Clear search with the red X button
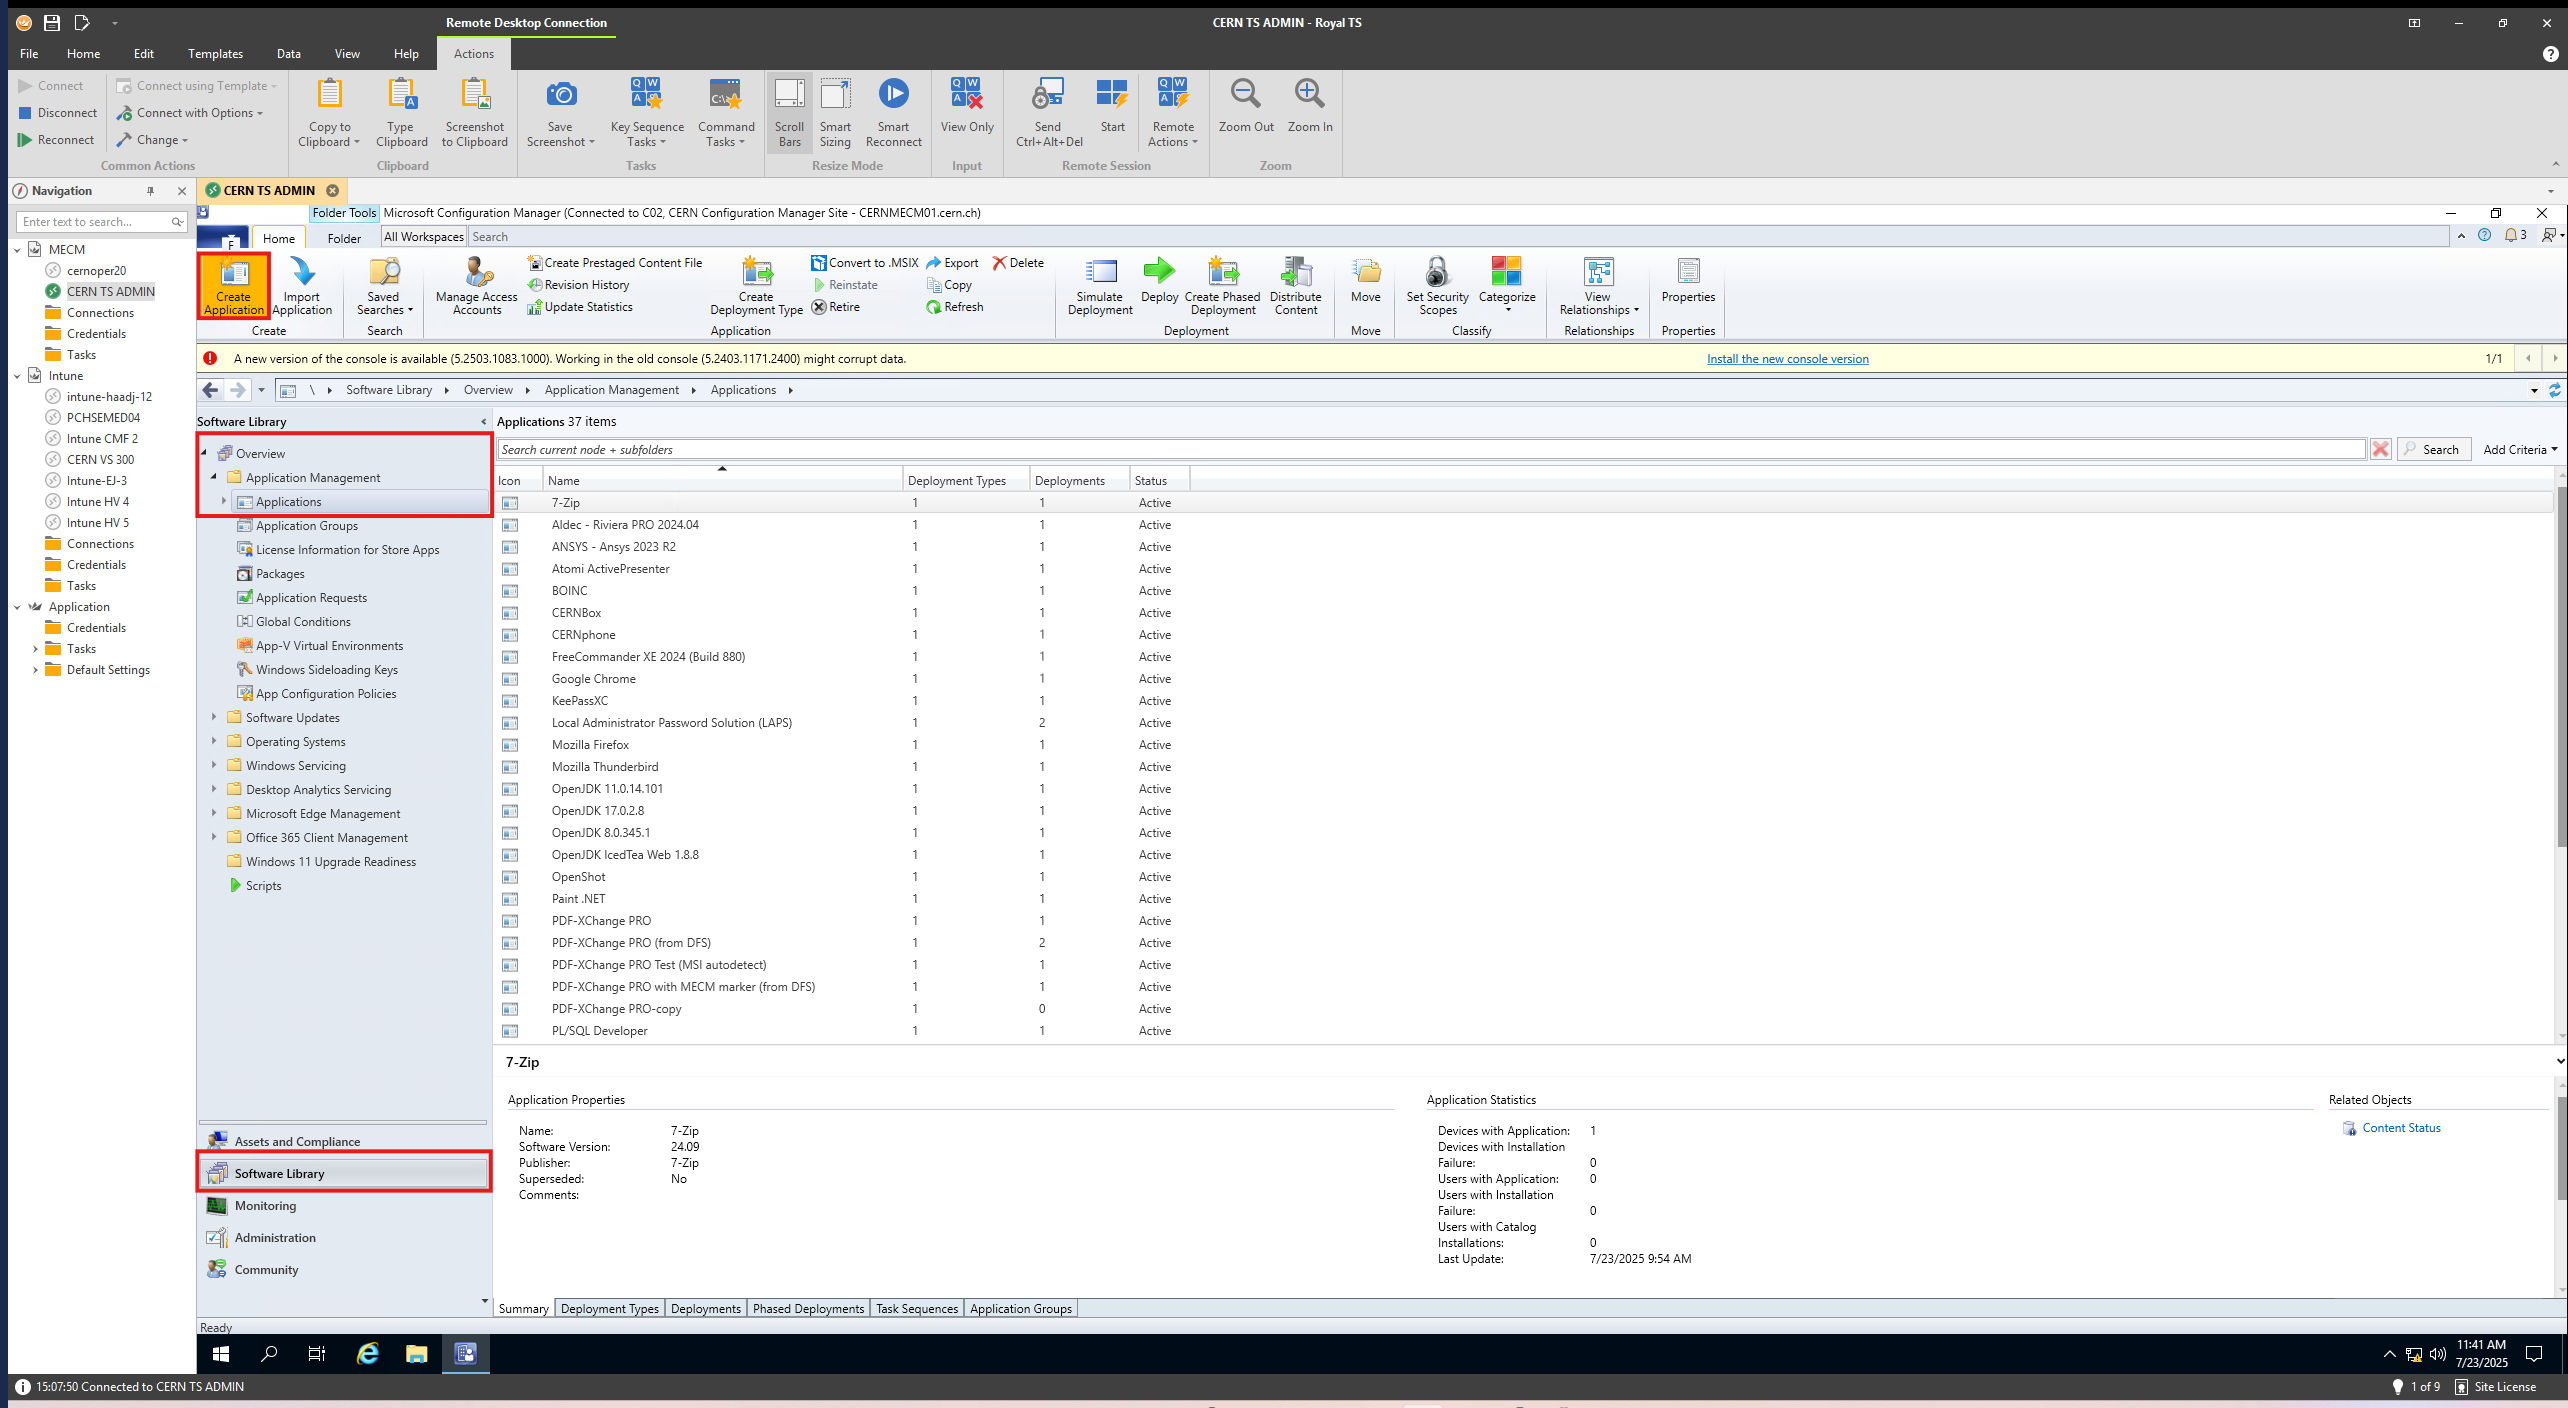Viewport: 2568px width, 1408px height. click(x=2381, y=450)
